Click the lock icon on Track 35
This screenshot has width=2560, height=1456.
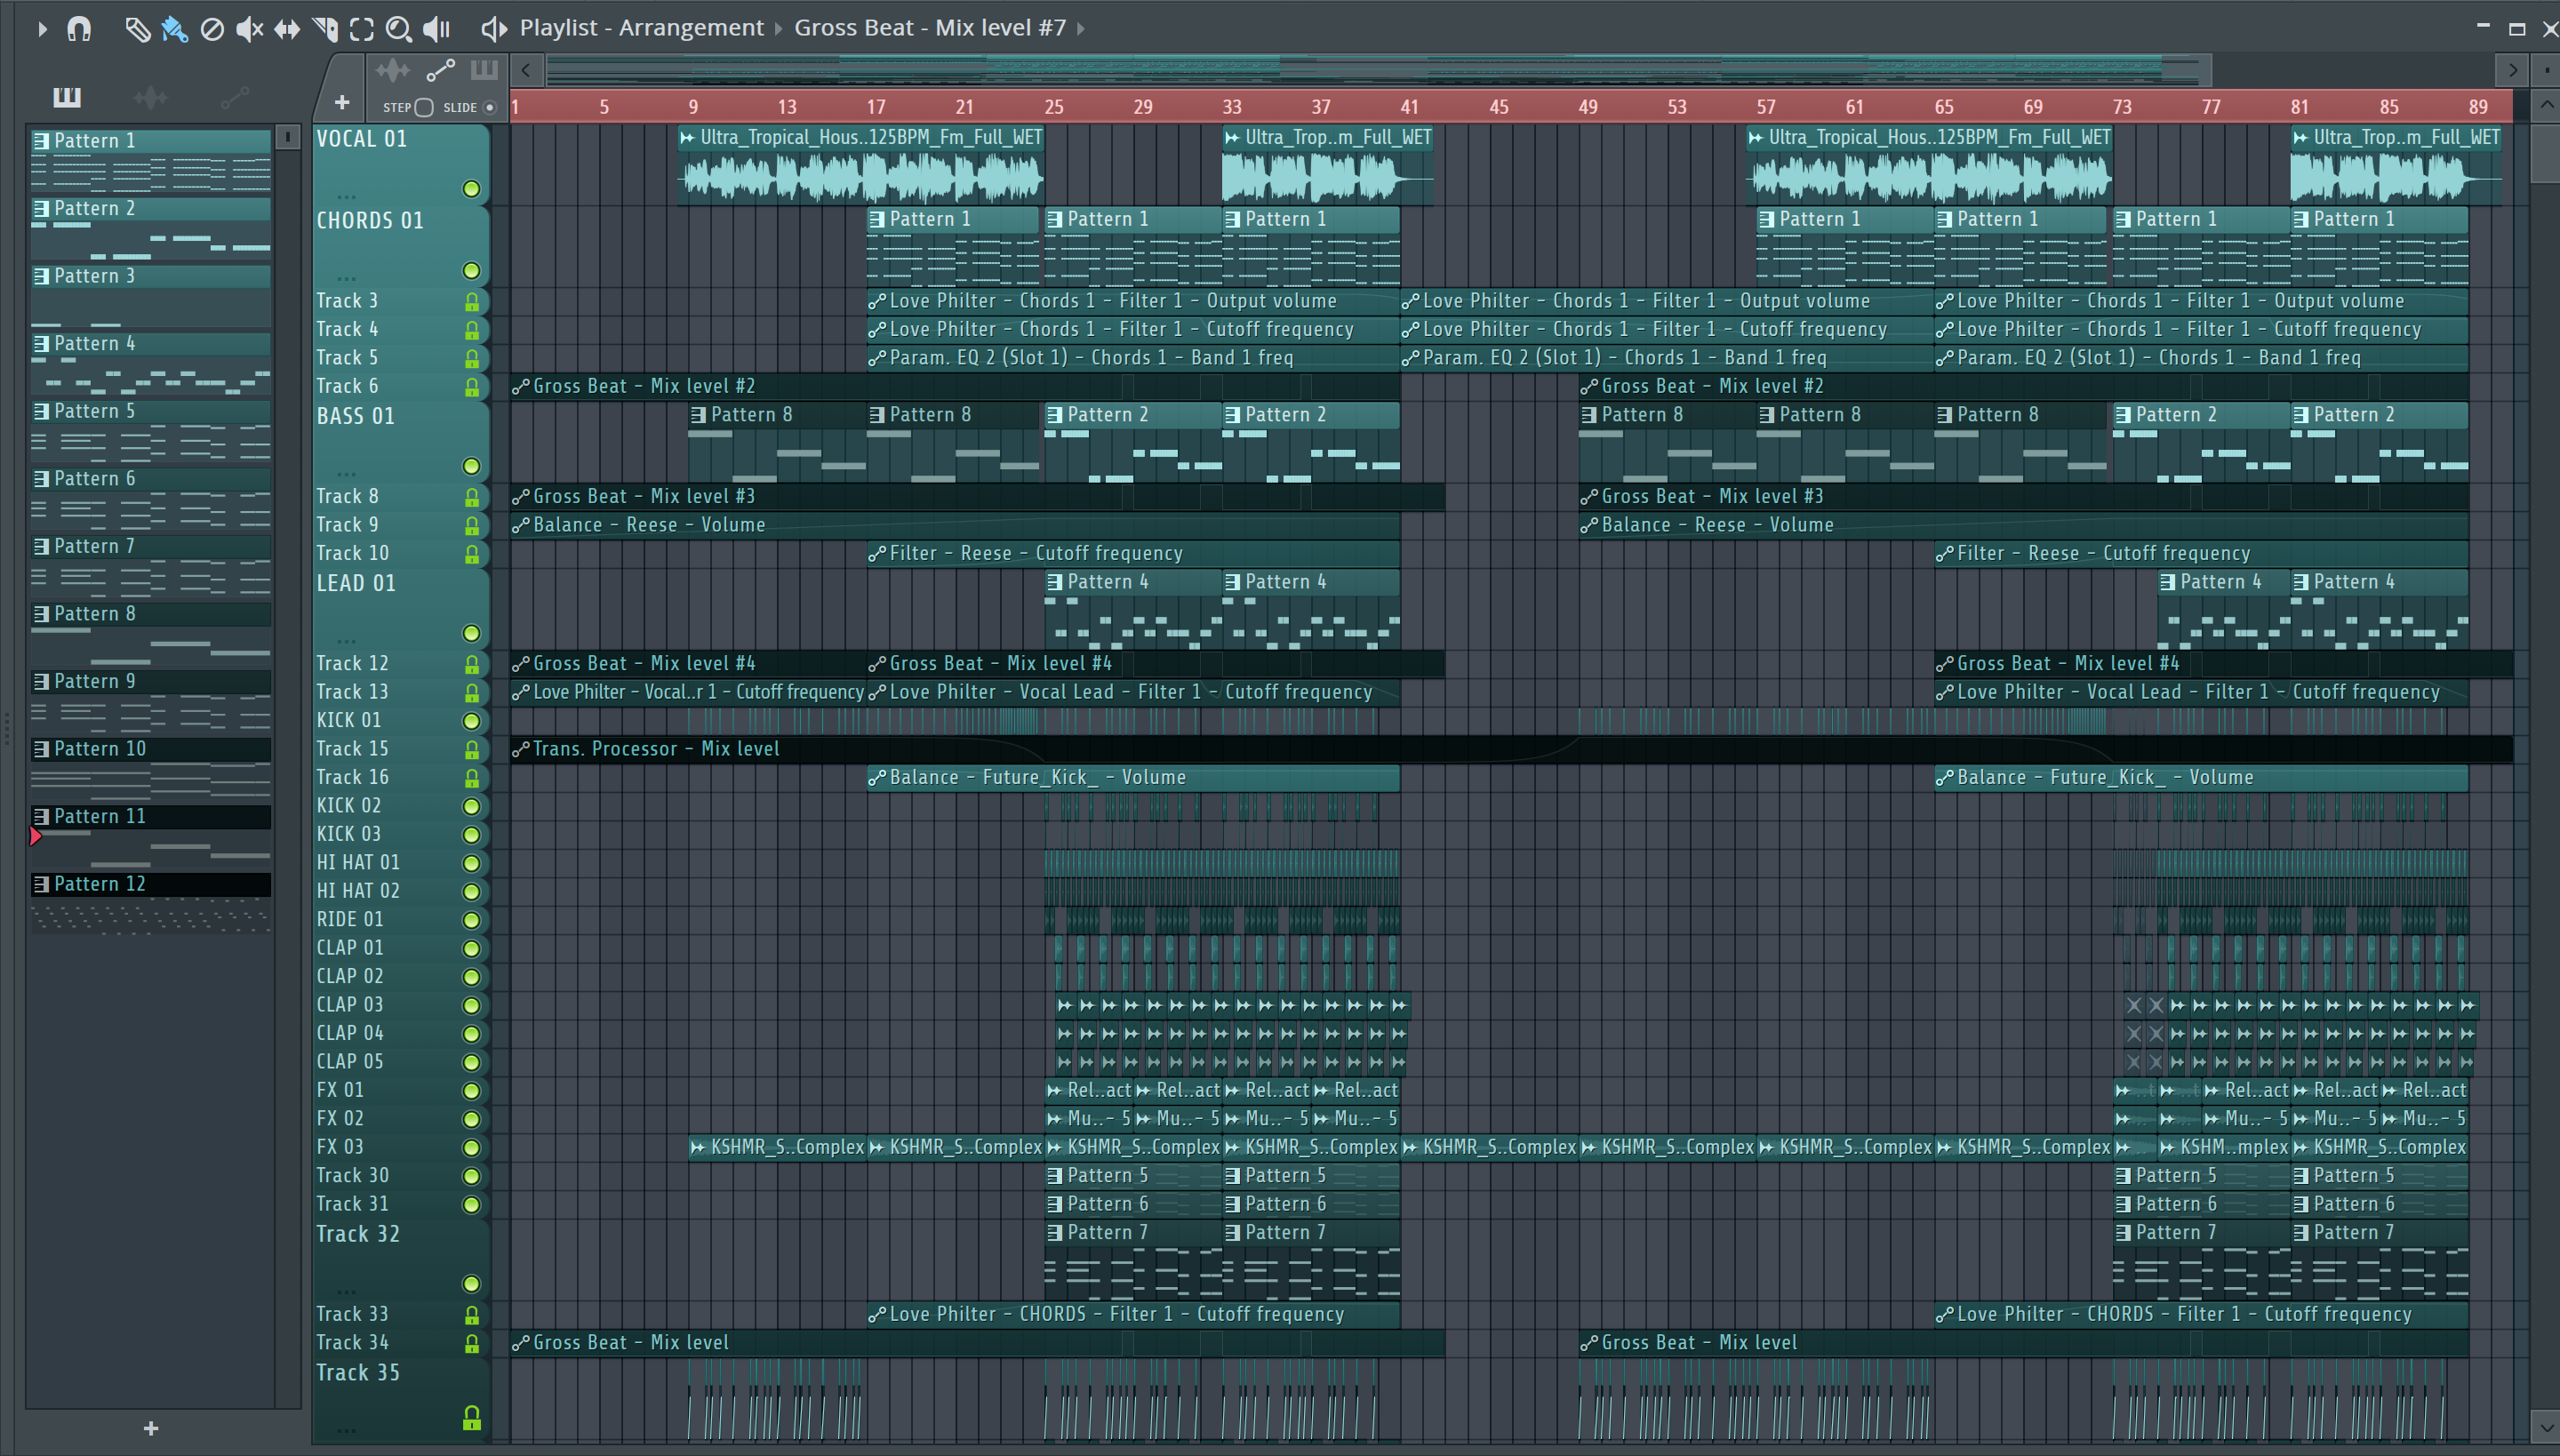coord(471,1417)
